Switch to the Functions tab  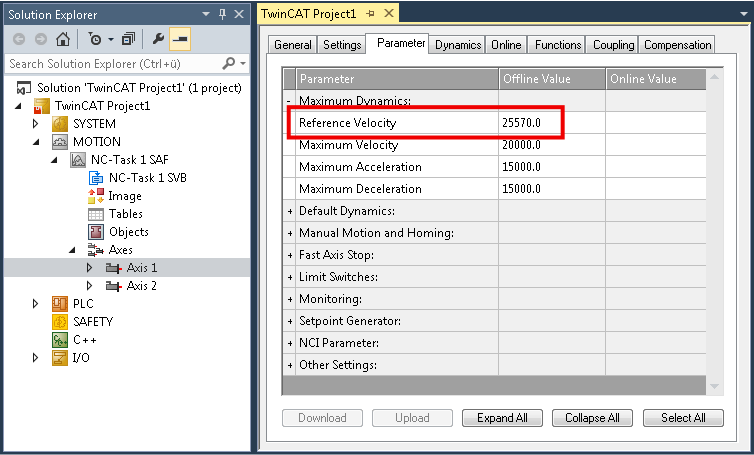tap(558, 45)
